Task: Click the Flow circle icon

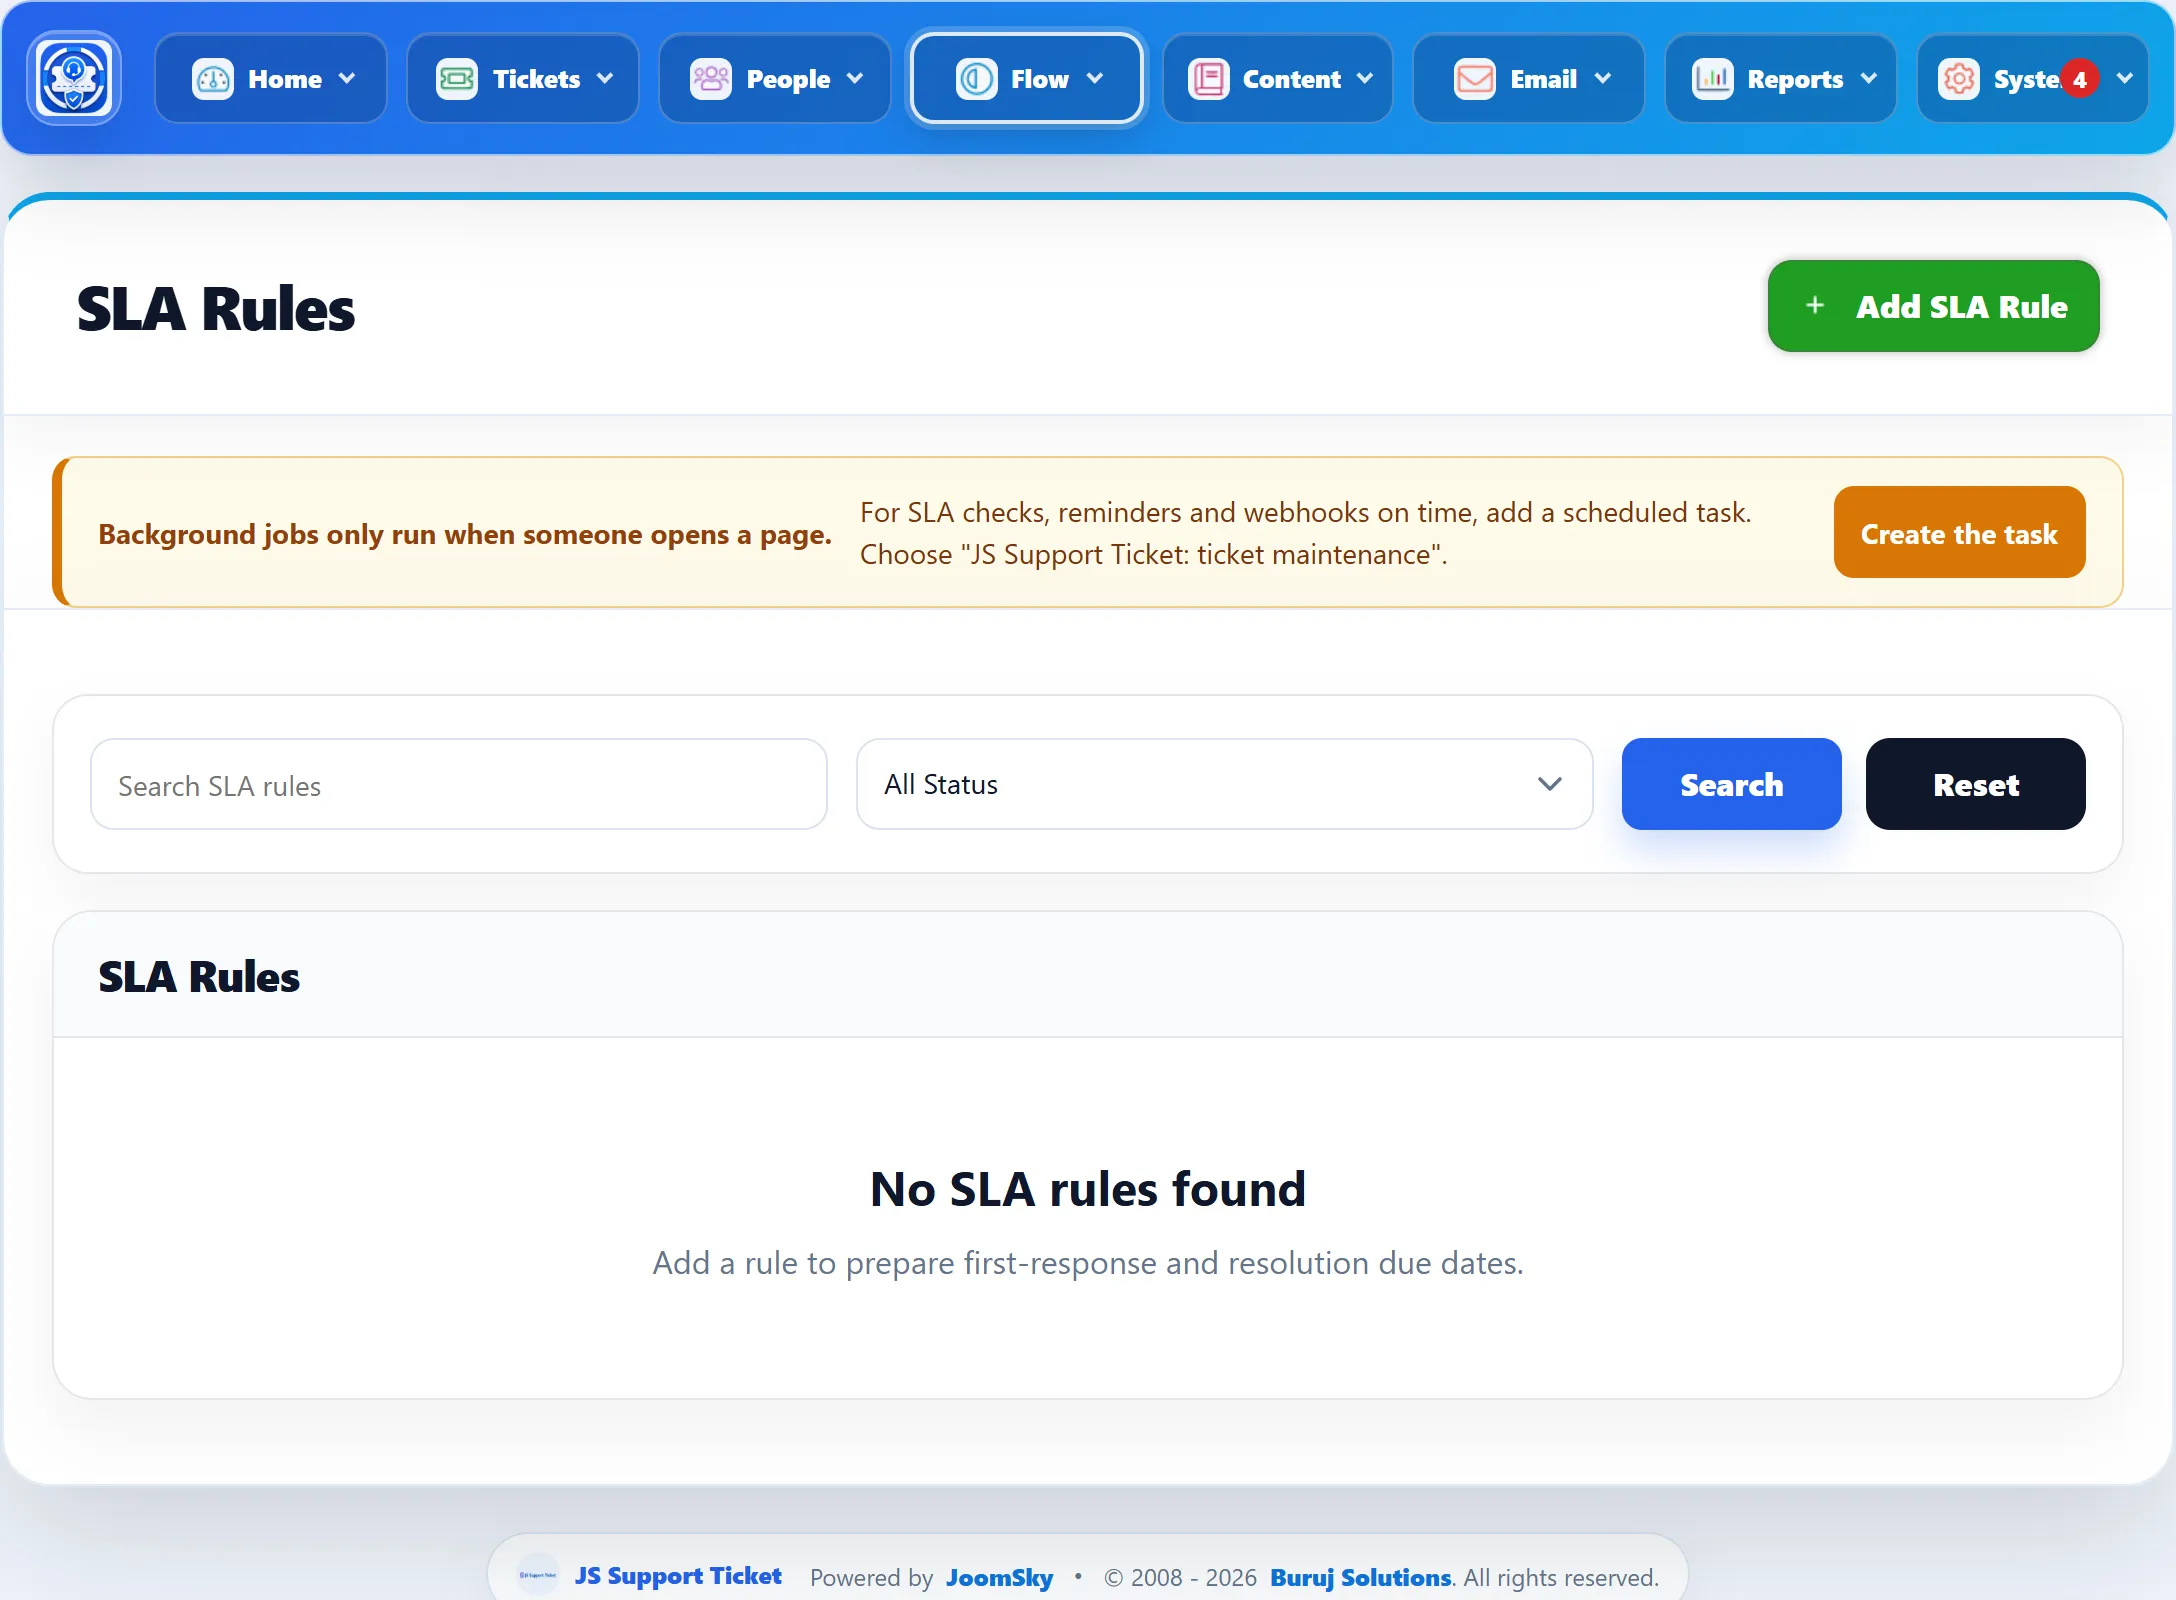Action: tap(976, 79)
